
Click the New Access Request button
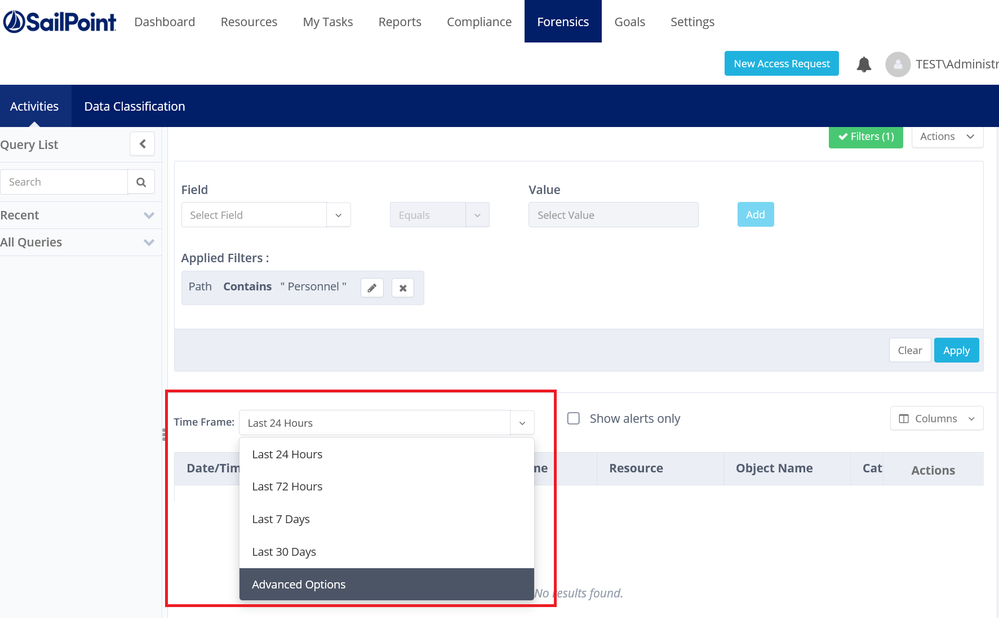click(x=781, y=64)
